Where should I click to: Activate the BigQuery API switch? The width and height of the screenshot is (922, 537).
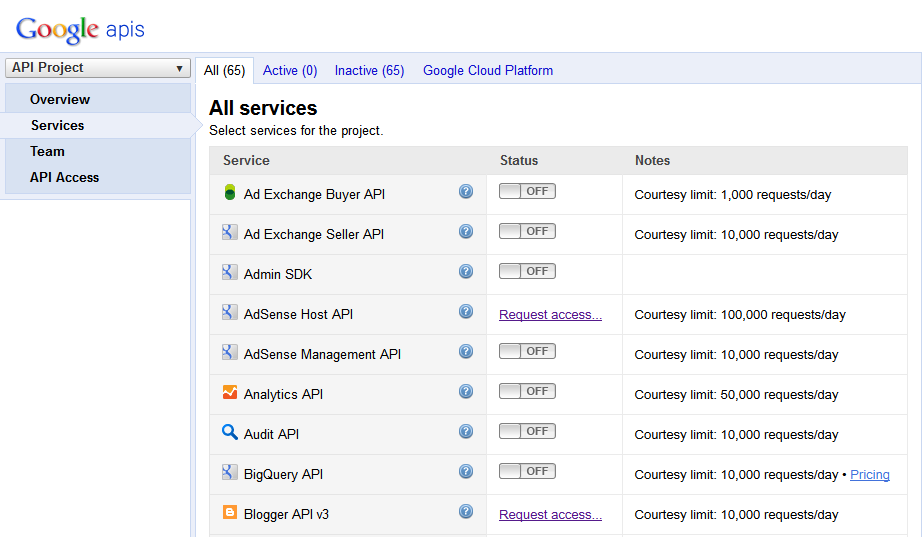[527, 471]
